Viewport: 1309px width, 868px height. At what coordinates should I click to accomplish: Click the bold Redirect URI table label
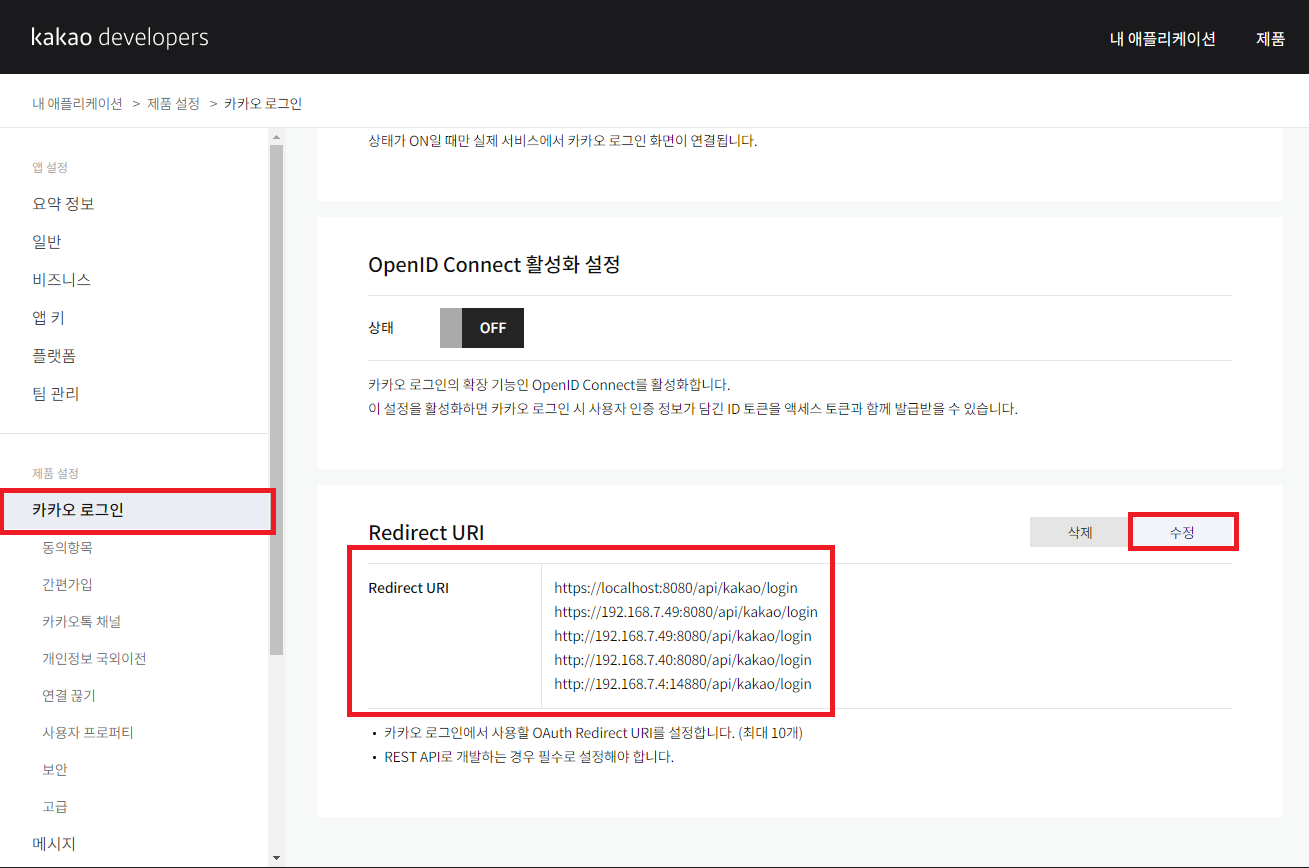pos(408,588)
